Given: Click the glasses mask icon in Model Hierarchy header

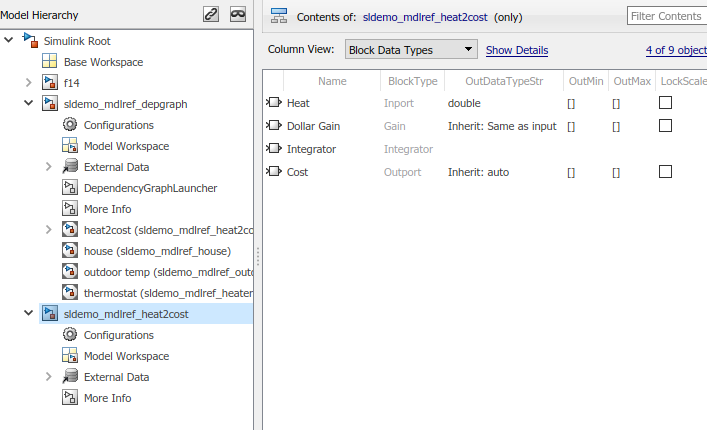Looking at the screenshot, I should 238,14.
